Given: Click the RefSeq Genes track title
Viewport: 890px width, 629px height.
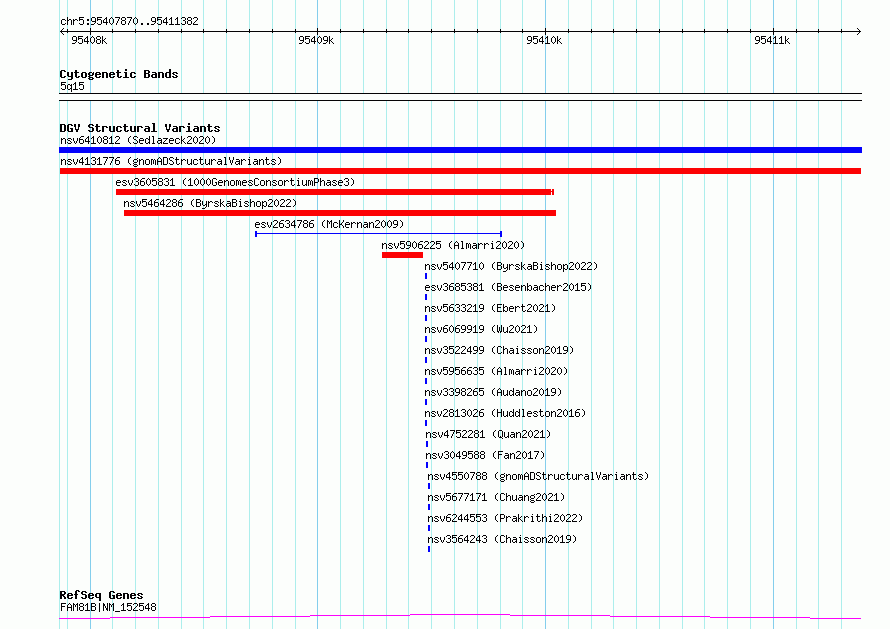Looking at the screenshot, I should pos(101,596).
